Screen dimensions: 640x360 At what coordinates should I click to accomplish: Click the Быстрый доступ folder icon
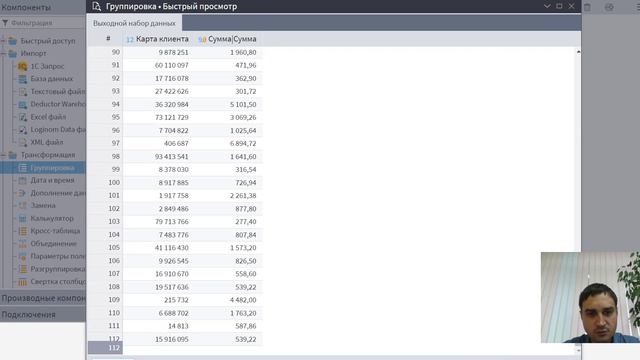[x=13, y=41]
